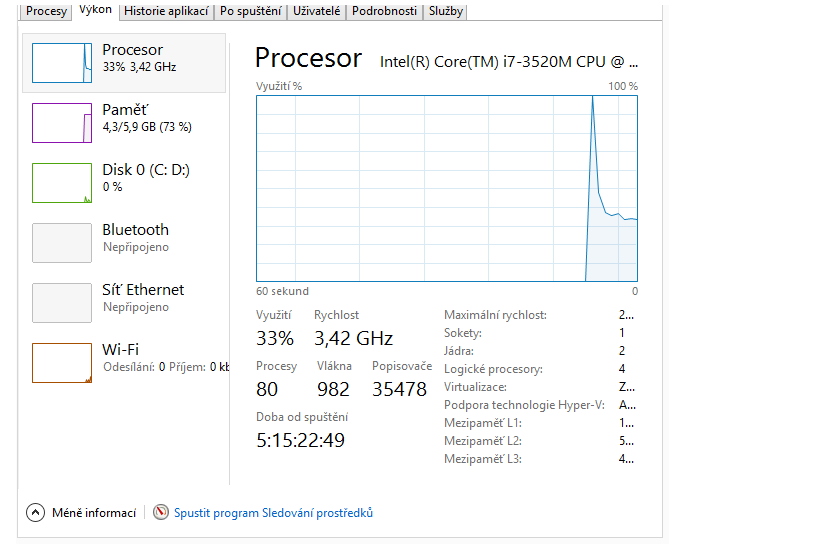Viewport: 819px width, 544px height.
Task: Open the Historie aplikací tab
Action: pyautogui.click(x=166, y=12)
